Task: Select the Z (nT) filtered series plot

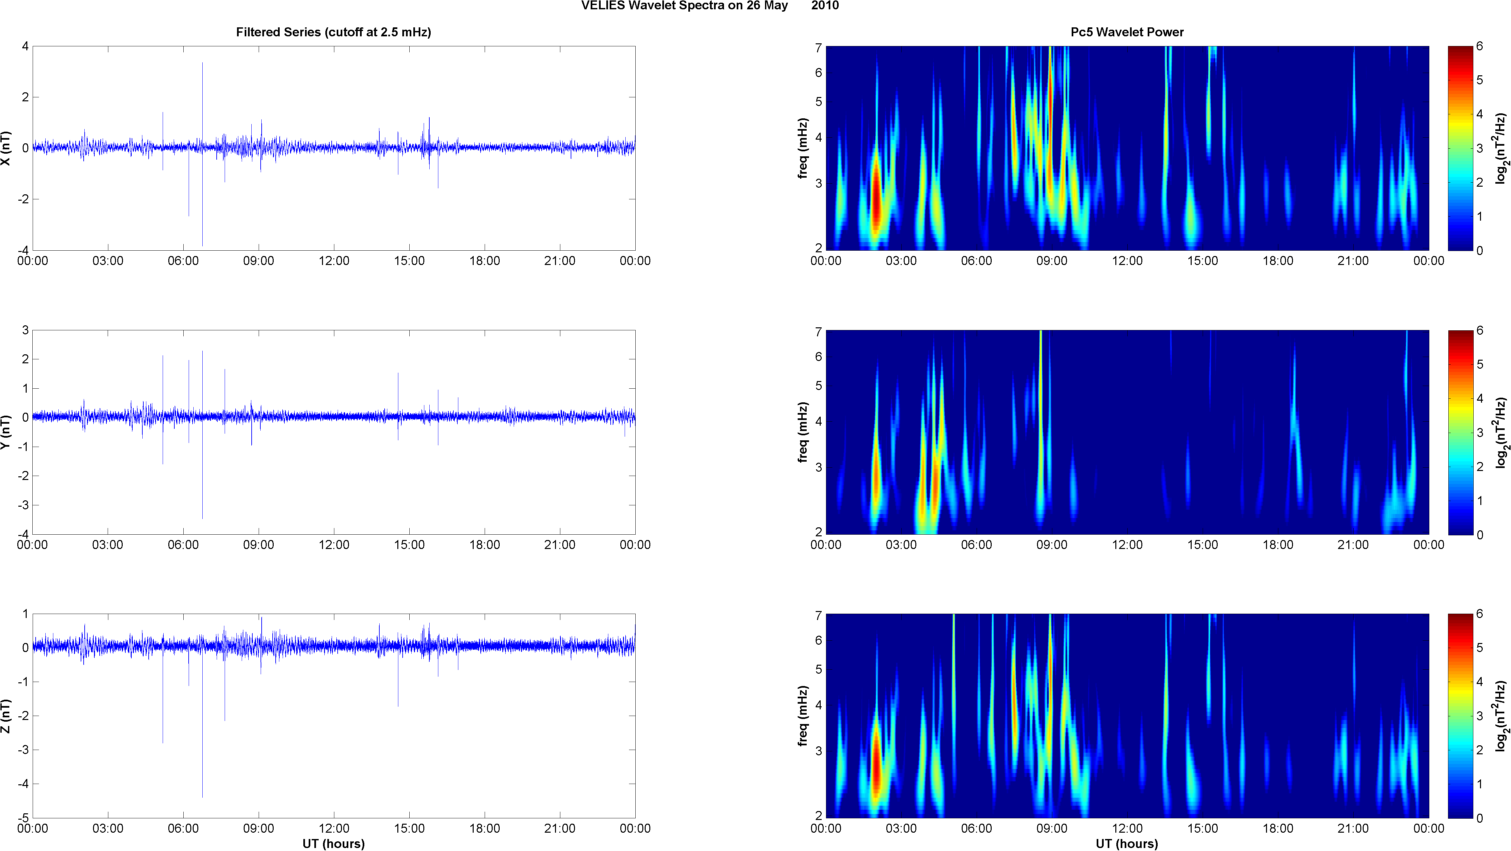Action: click(334, 716)
